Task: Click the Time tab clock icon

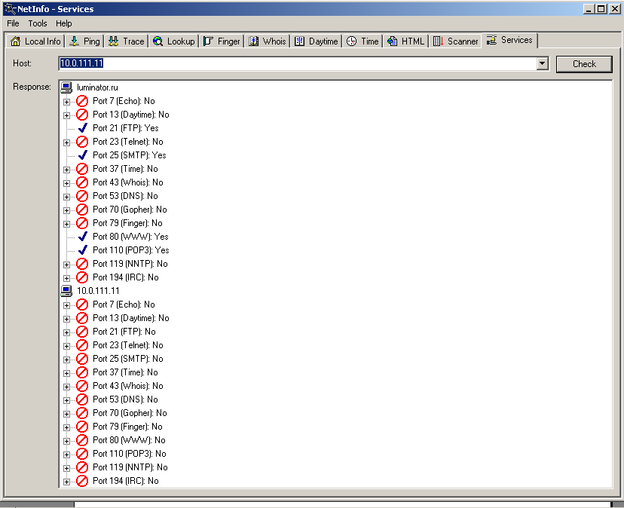Action: point(351,41)
